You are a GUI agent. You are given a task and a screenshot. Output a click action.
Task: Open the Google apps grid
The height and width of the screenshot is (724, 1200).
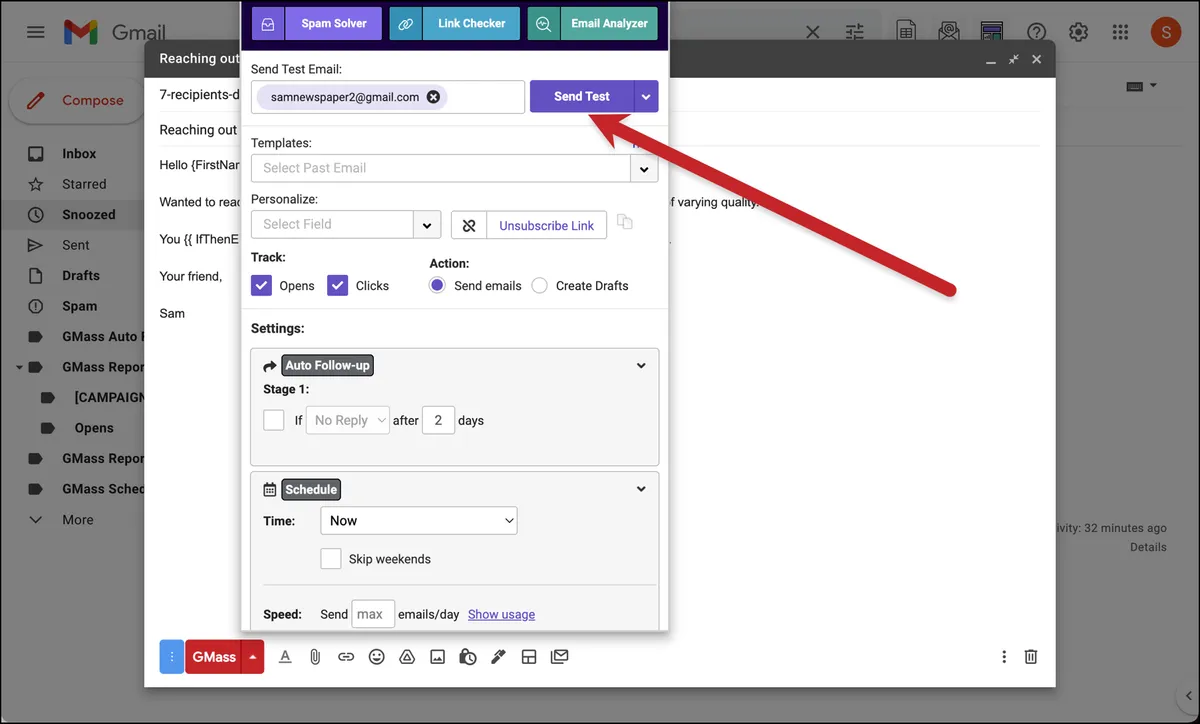pyautogui.click(x=1121, y=32)
